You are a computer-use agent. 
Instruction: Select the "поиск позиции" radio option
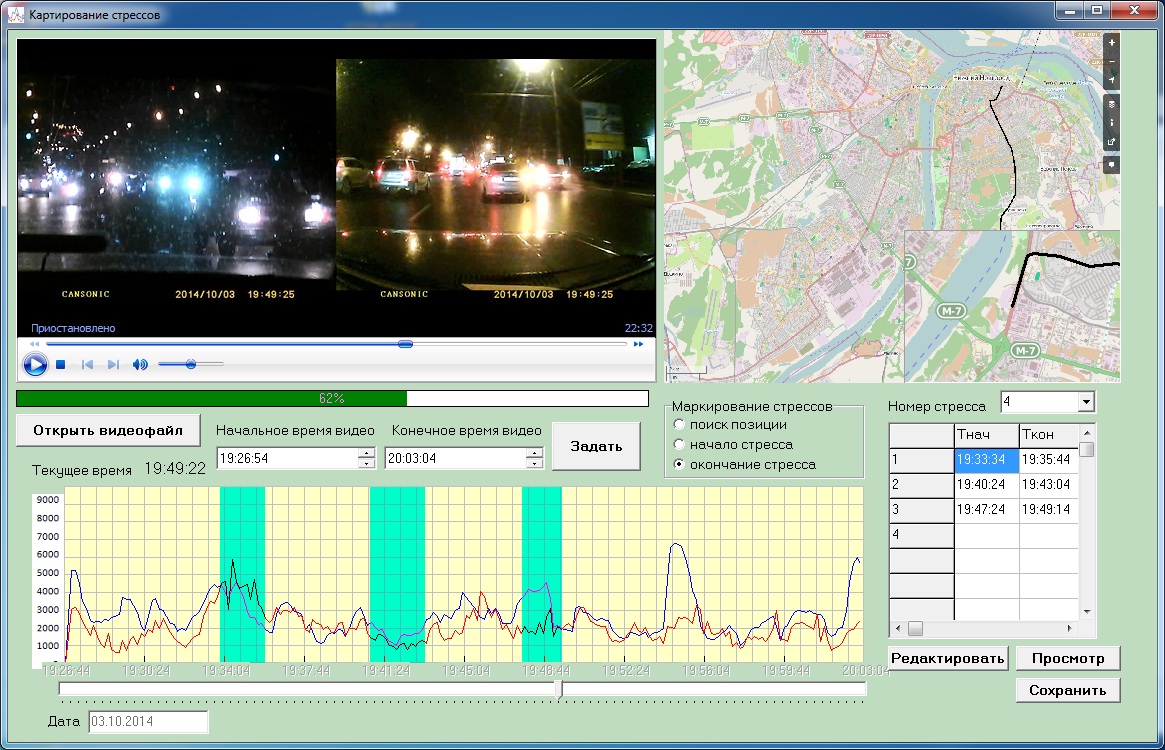tap(680, 425)
